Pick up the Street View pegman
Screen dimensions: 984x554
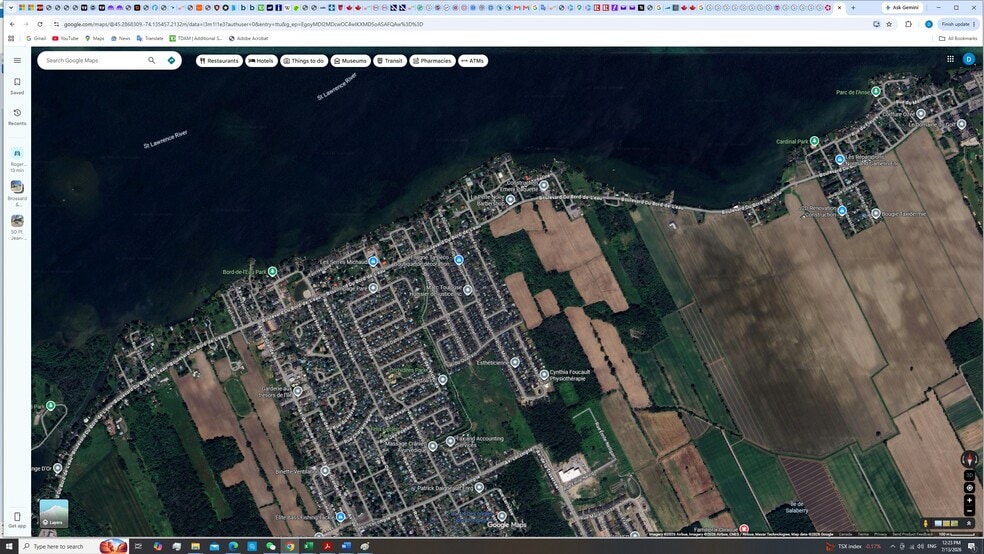click(925, 523)
